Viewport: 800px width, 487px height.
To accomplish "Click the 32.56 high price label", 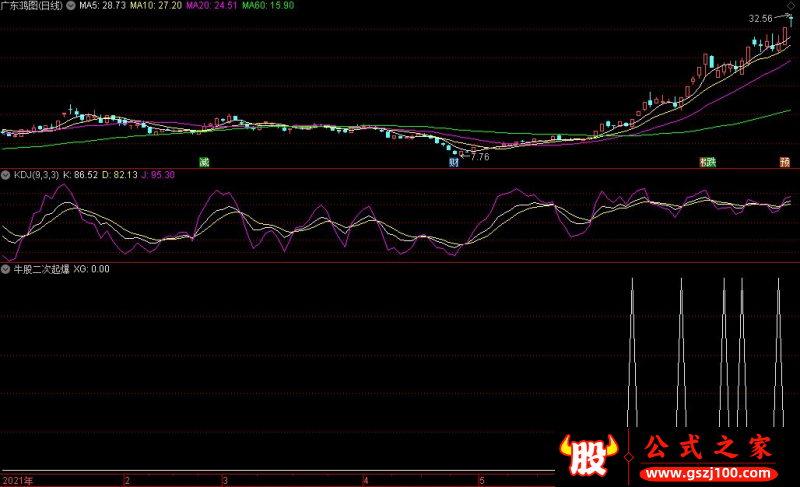I will (761, 19).
